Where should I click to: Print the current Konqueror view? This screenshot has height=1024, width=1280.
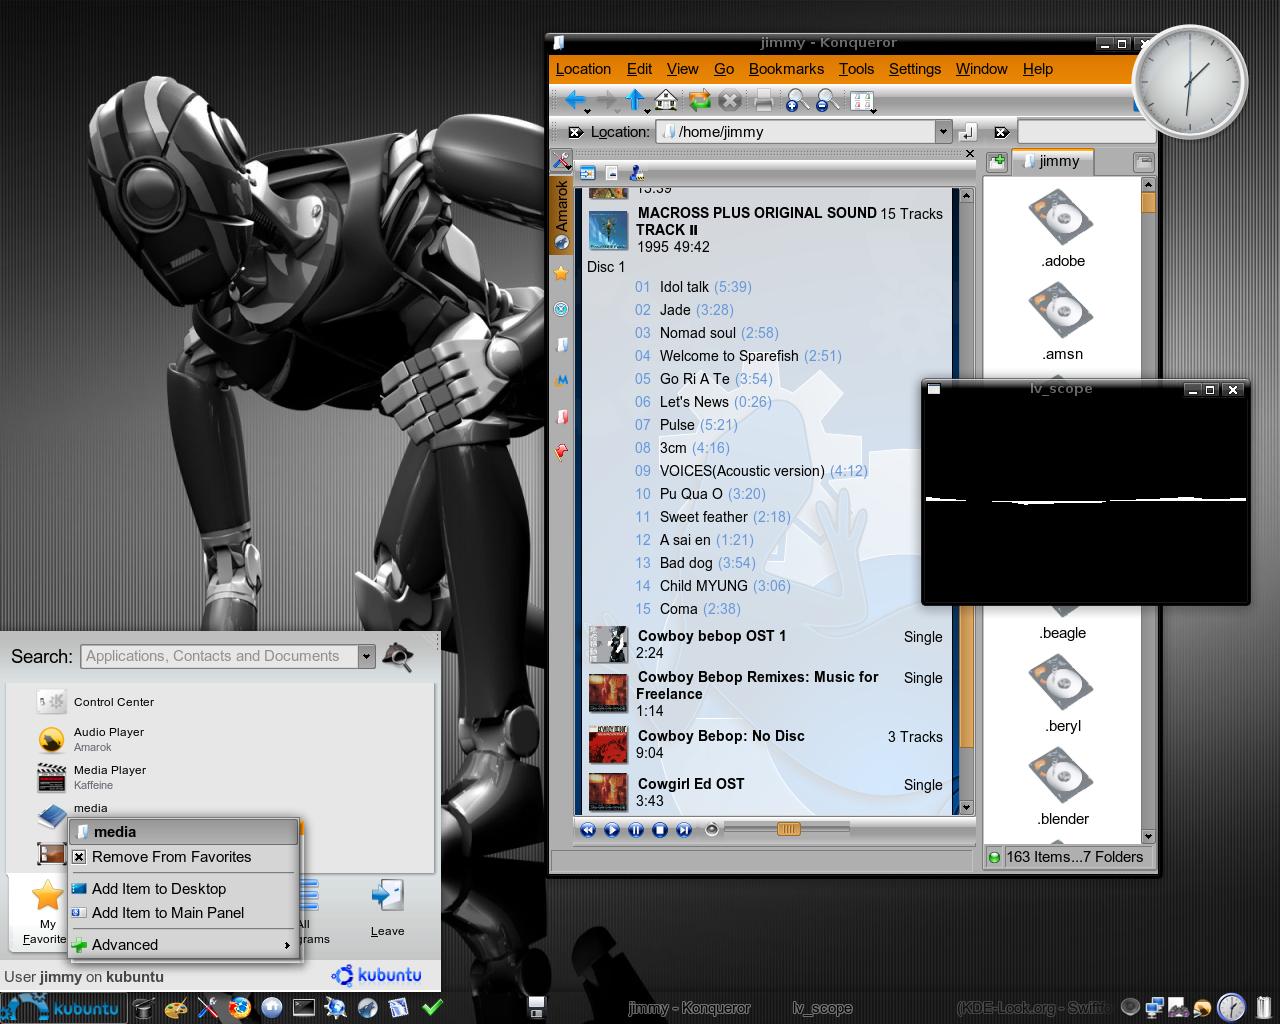(763, 100)
